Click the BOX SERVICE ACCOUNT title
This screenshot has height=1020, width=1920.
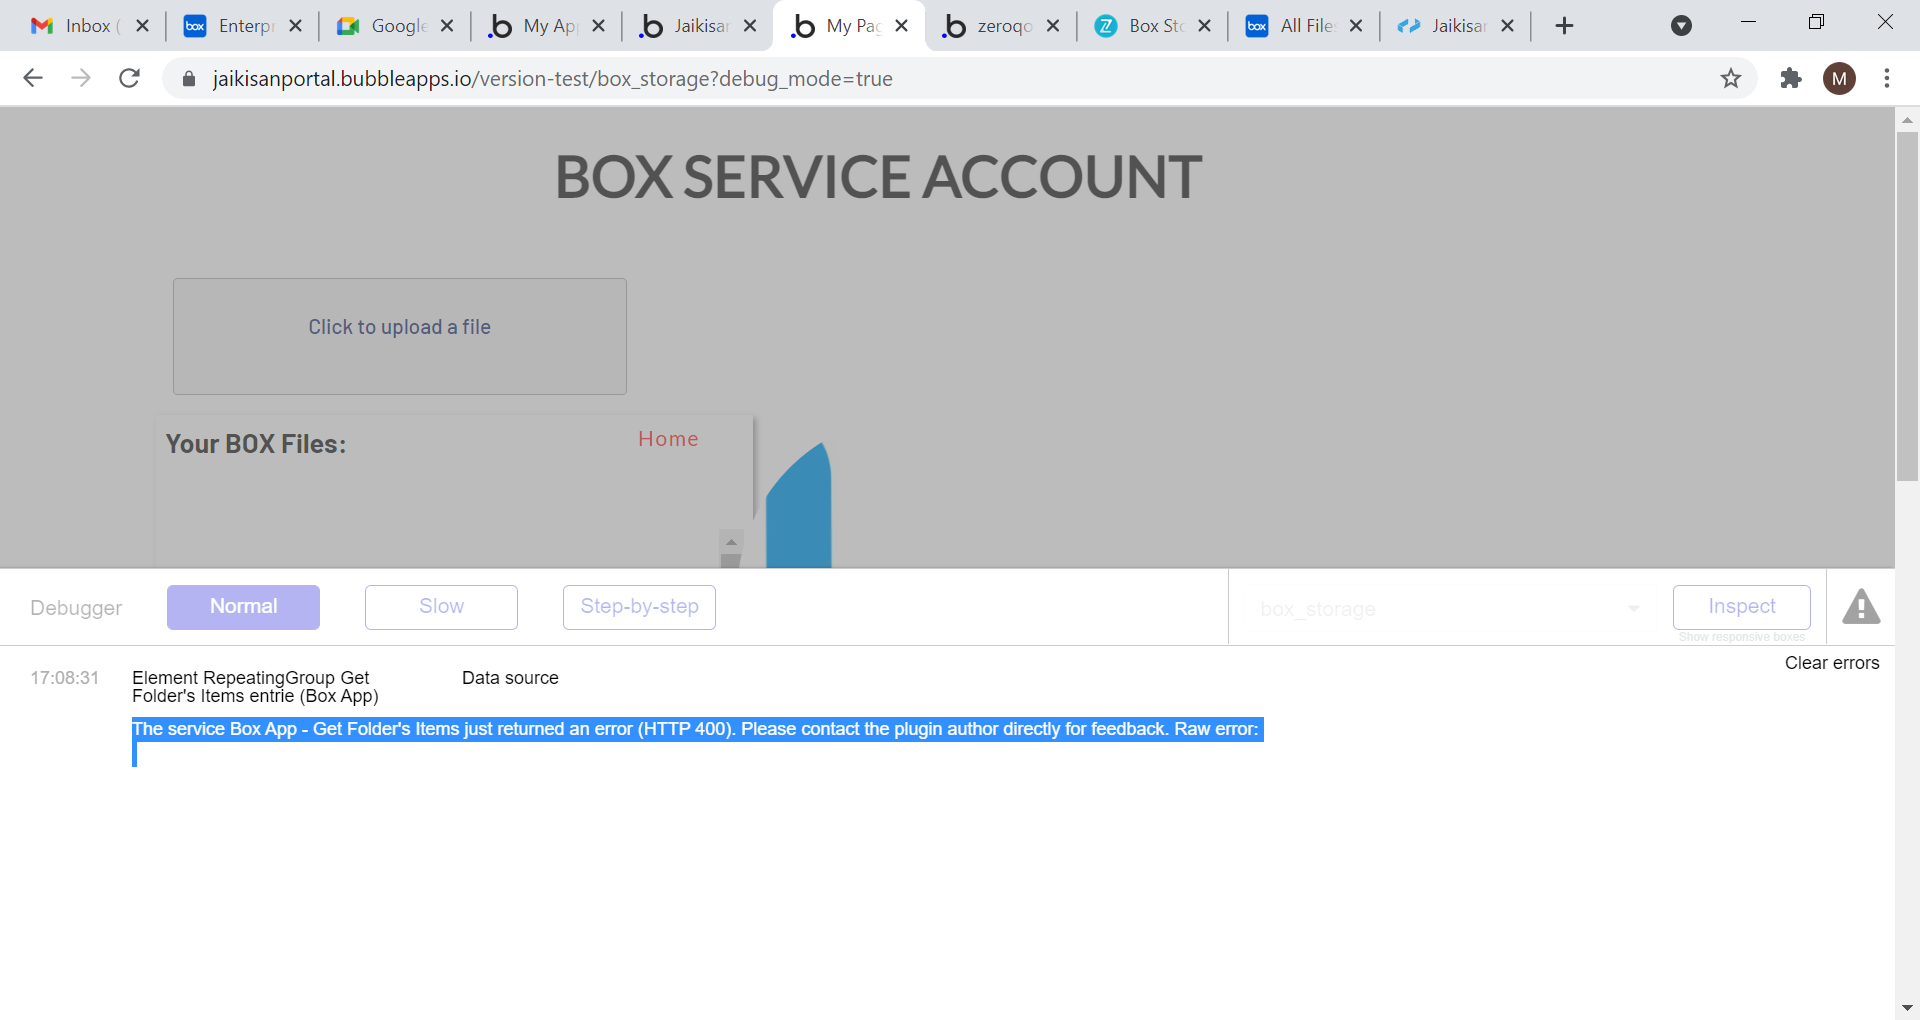(x=878, y=177)
